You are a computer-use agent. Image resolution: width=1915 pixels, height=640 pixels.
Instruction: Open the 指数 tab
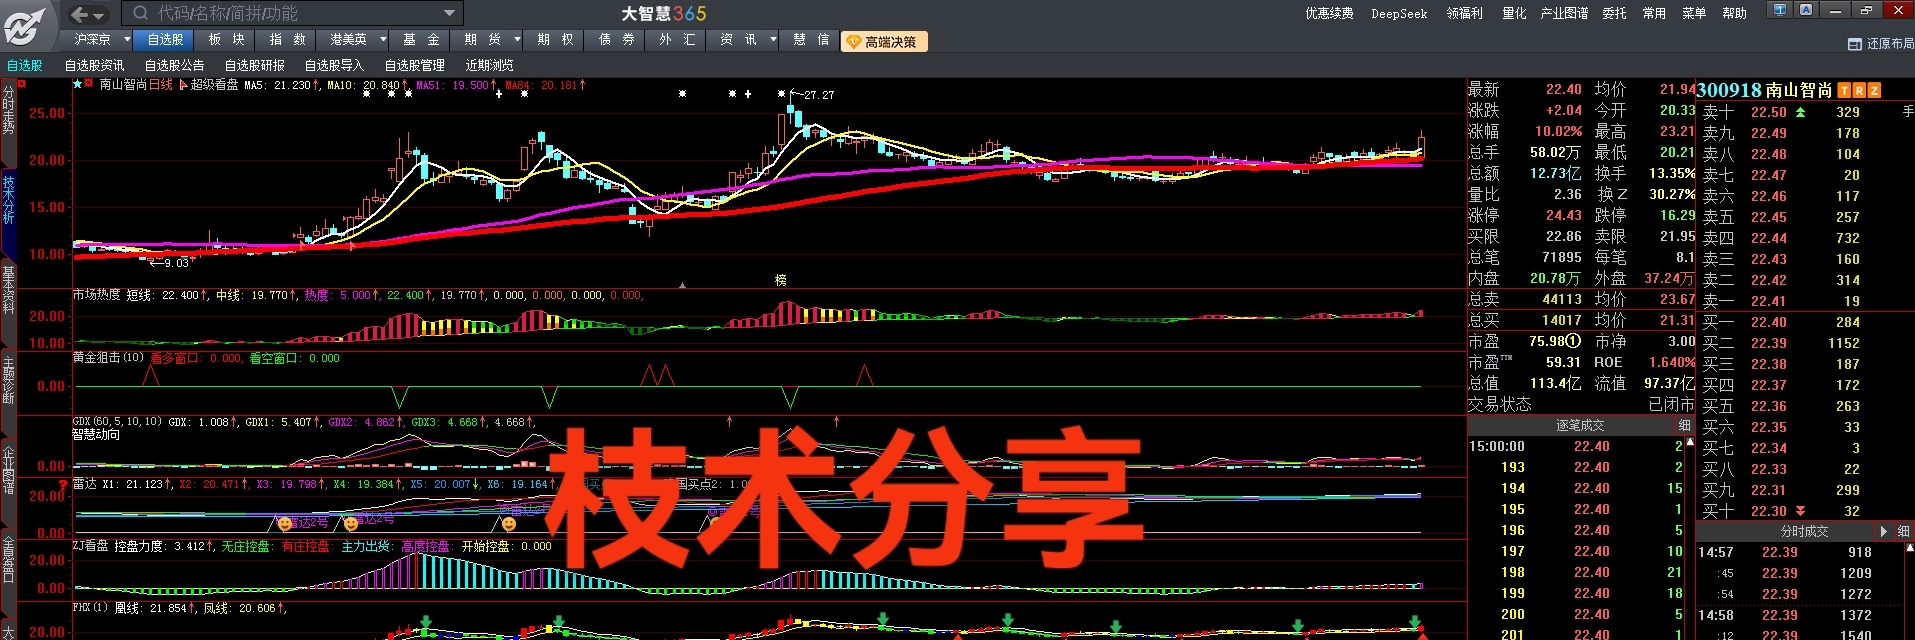pos(287,40)
